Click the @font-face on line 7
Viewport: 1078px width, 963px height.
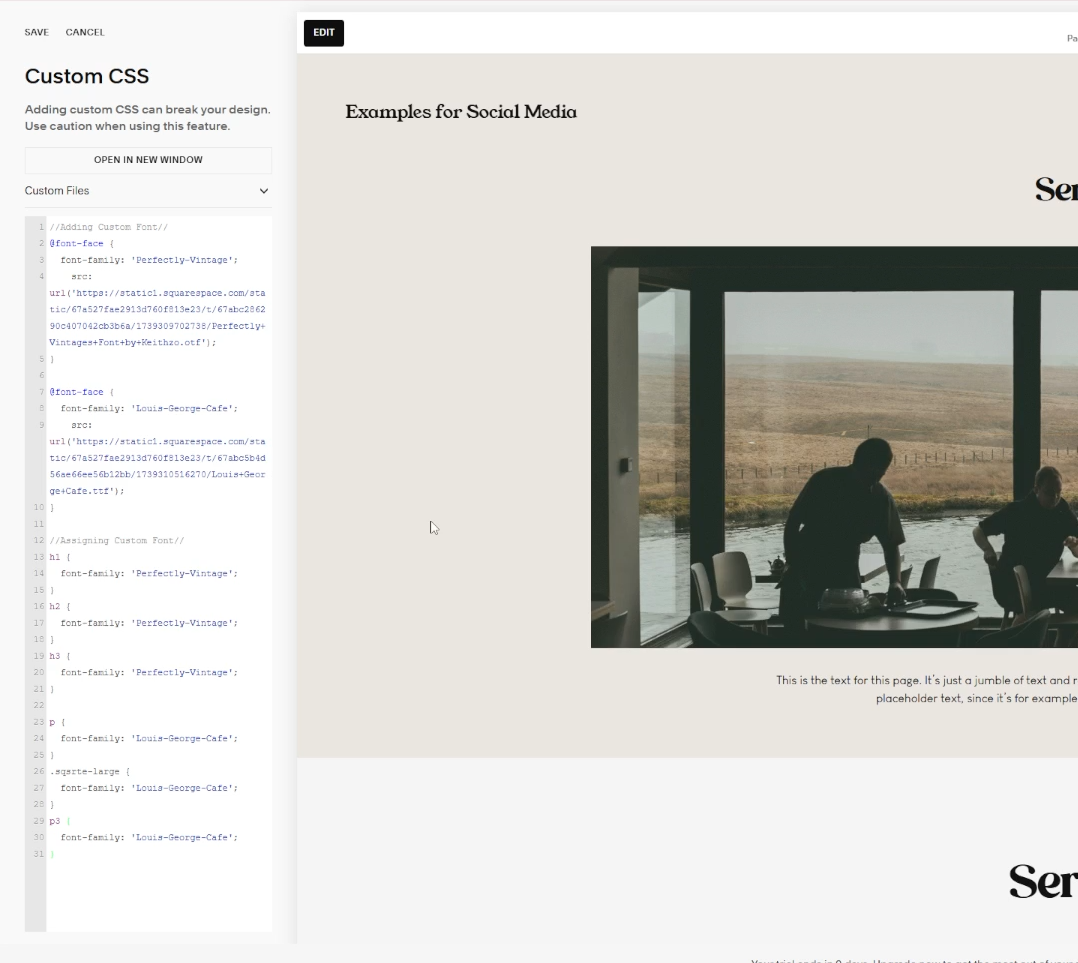[82, 392]
